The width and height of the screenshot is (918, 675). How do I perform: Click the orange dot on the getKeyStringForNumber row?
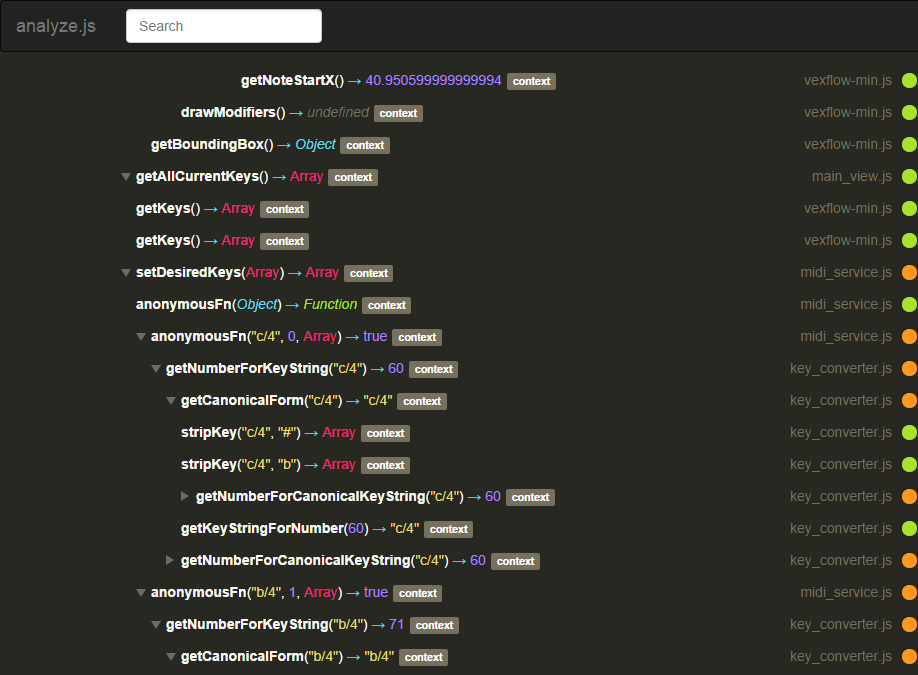pyautogui.click(x=909, y=529)
